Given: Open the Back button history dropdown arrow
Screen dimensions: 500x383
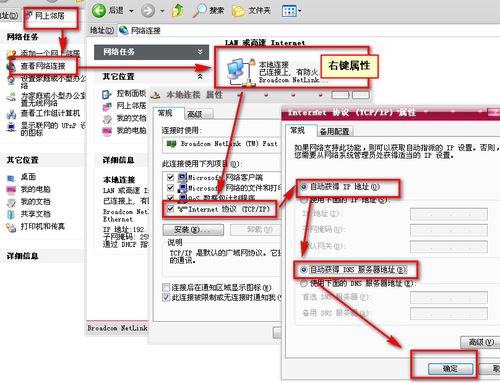Looking at the screenshot, I should (131, 11).
